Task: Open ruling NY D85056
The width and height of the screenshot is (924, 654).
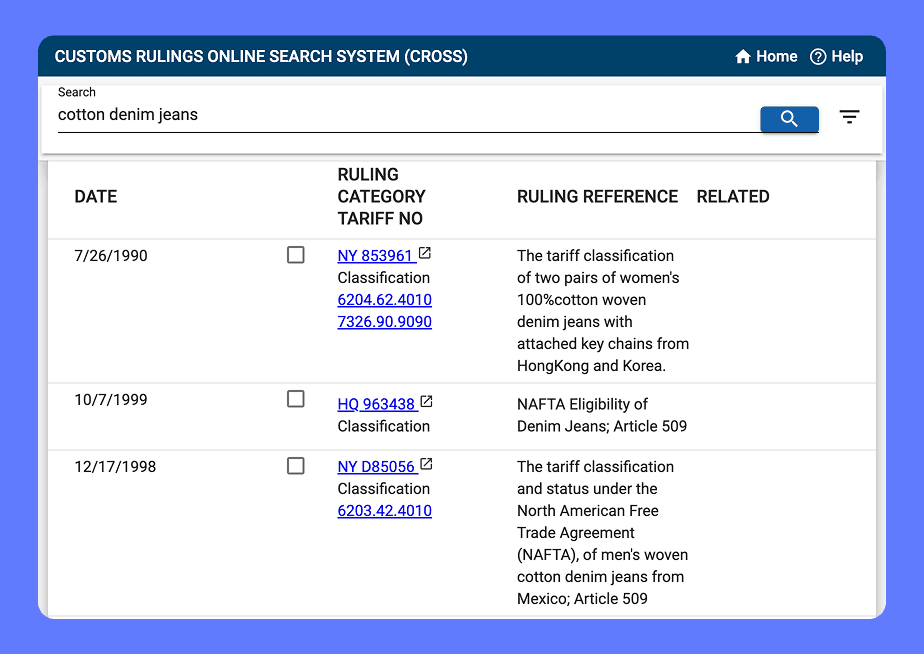Action: pyautogui.click(x=376, y=467)
